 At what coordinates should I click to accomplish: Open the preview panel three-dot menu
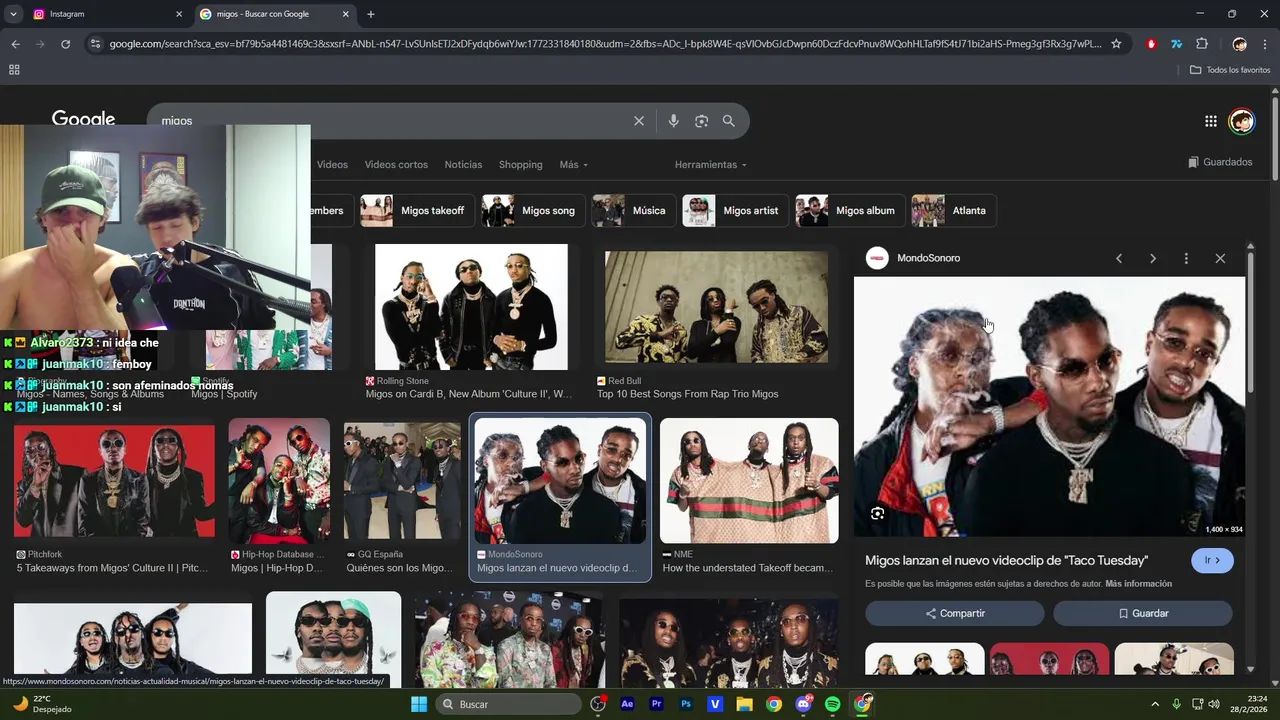click(x=1186, y=258)
